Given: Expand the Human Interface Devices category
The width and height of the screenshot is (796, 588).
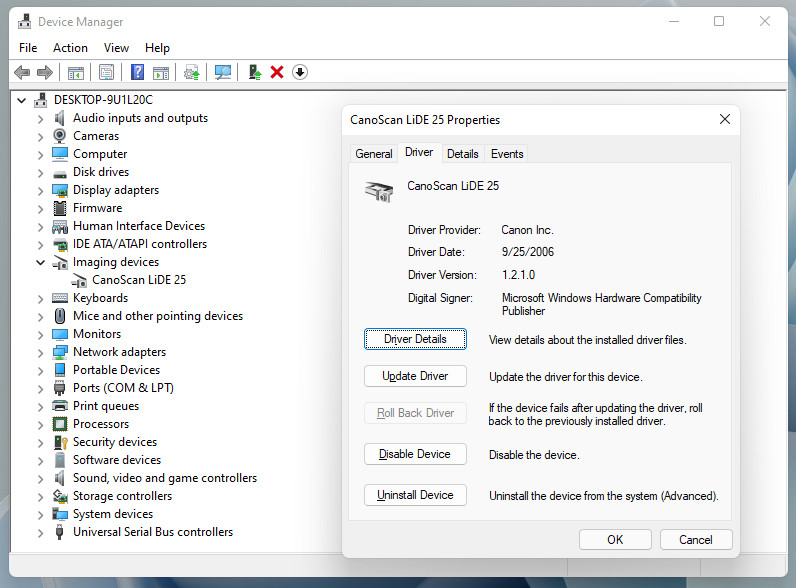Looking at the screenshot, I should point(40,226).
